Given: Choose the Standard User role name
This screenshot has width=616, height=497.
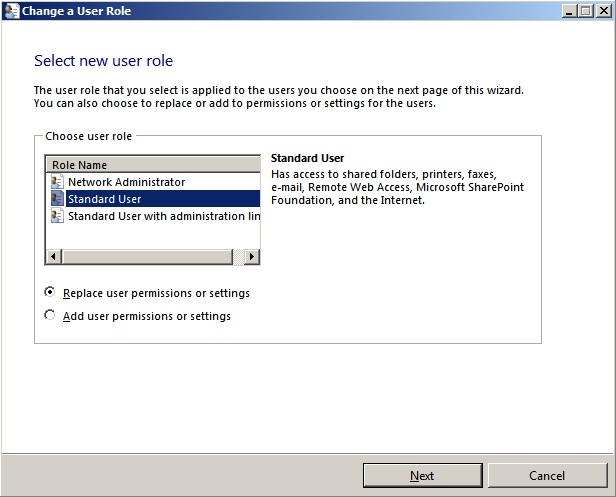Looking at the screenshot, I should point(104,199).
